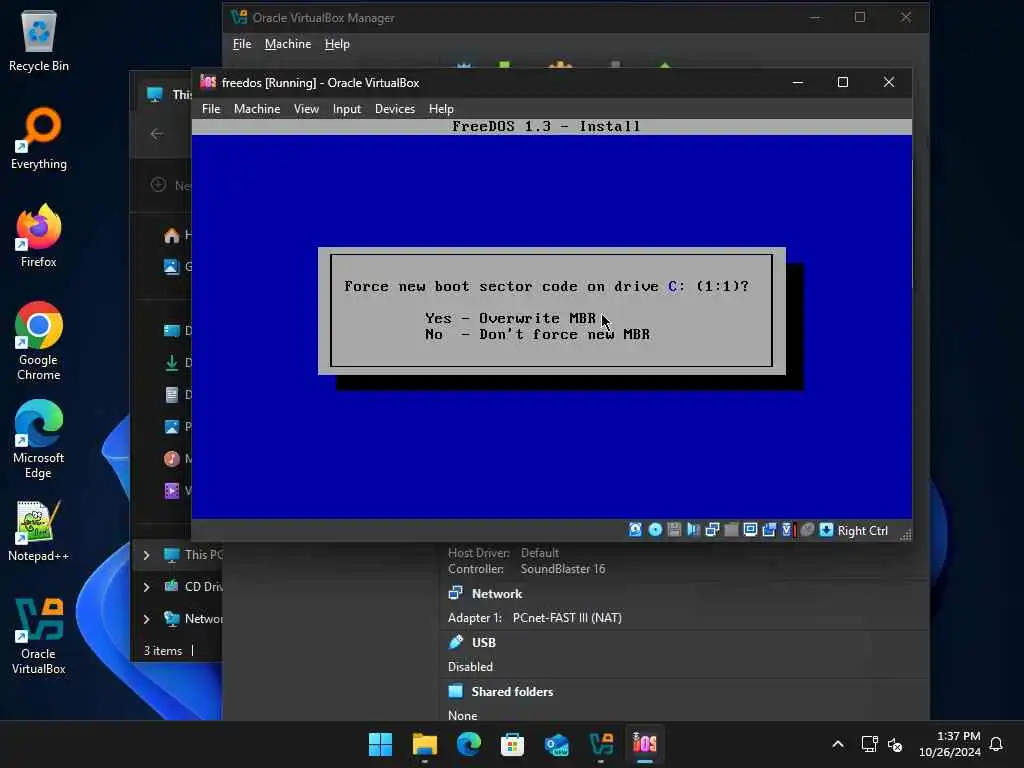Image resolution: width=1024 pixels, height=768 pixels.
Task: Switch to VirtualBox Manager taskbar icon
Action: pos(601,744)
